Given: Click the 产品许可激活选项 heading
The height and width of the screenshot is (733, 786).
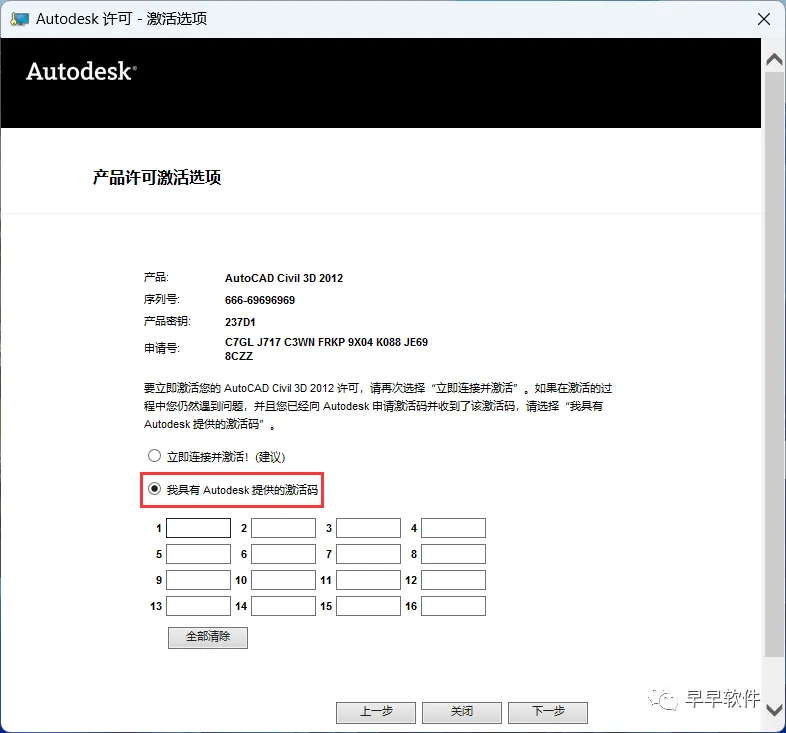Looking at the screenshot, I should 157,177.
